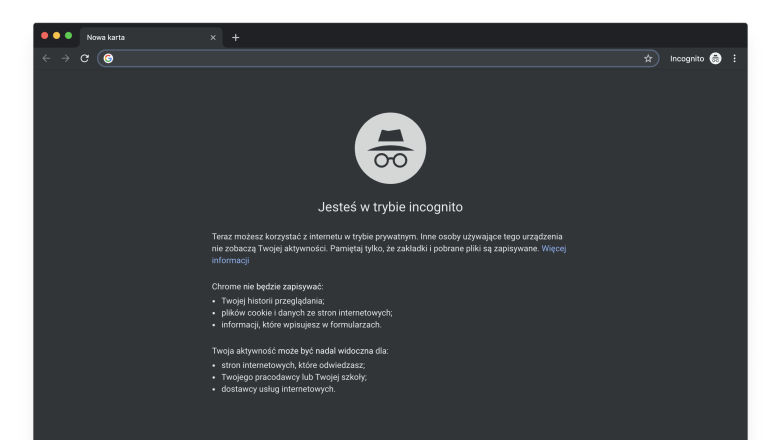The image size is (781, 440).
Task: Click the forward navigation arrow
Action: coord(65,58)
